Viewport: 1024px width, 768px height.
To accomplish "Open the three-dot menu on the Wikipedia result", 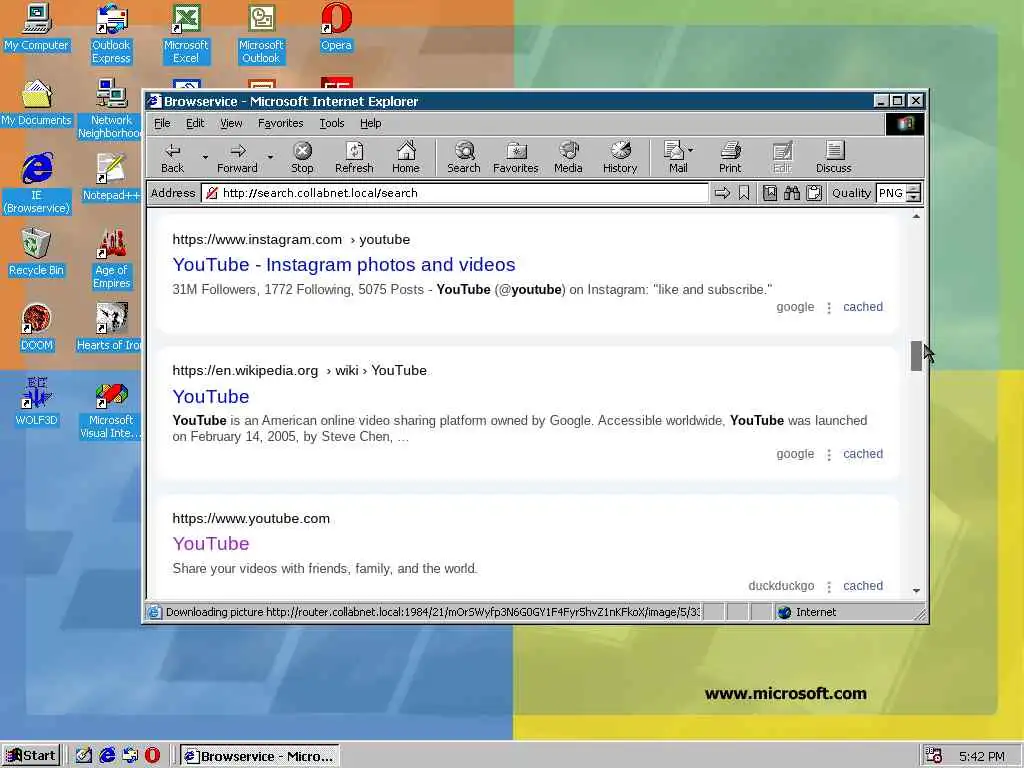I will coord(829,455).
